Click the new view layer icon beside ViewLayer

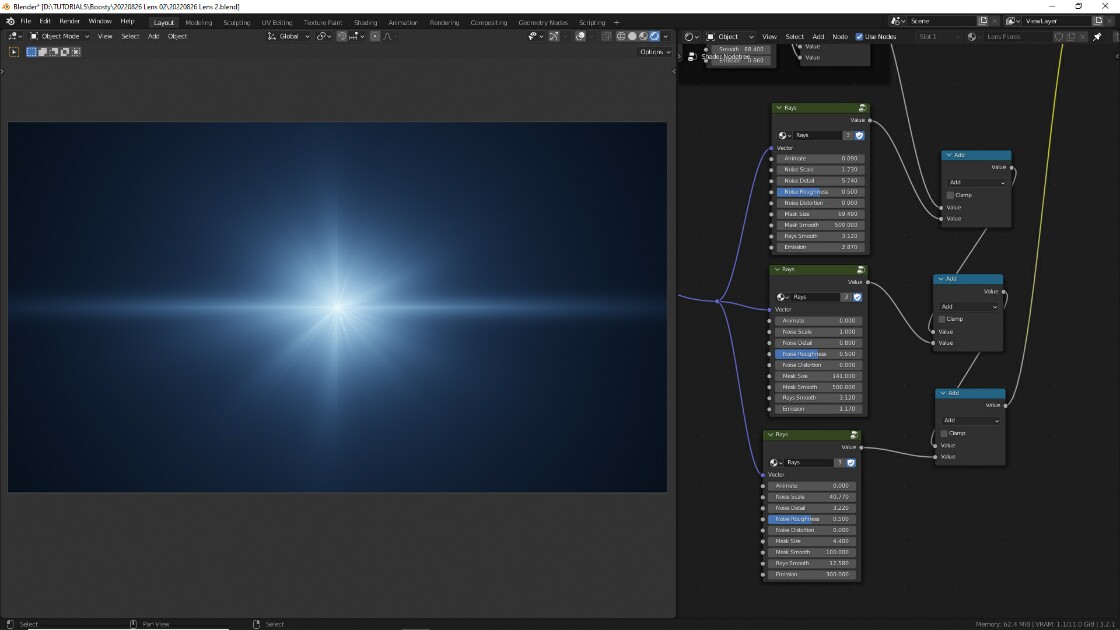click(x=1099, y=21)
